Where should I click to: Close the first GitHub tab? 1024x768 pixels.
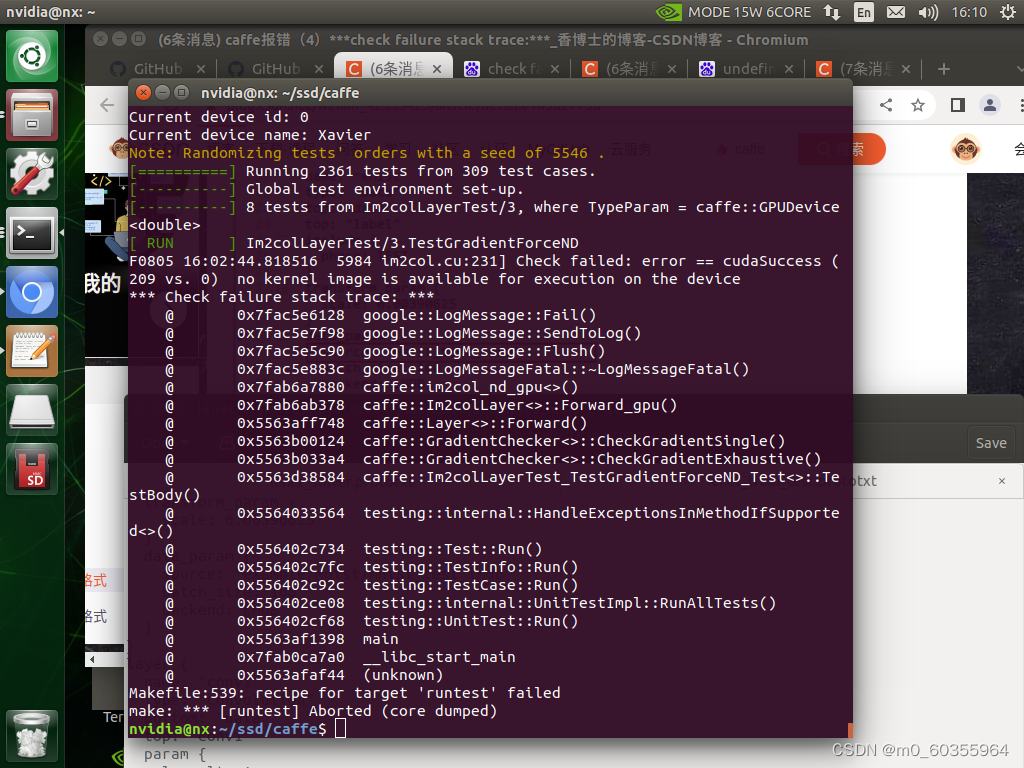200,69
